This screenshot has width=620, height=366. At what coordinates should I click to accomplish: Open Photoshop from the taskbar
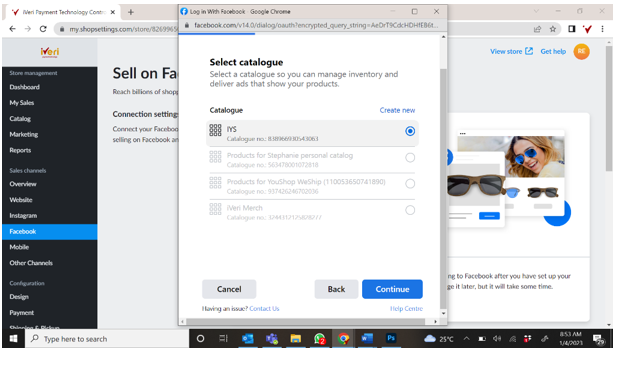click(x=391, y=338)
